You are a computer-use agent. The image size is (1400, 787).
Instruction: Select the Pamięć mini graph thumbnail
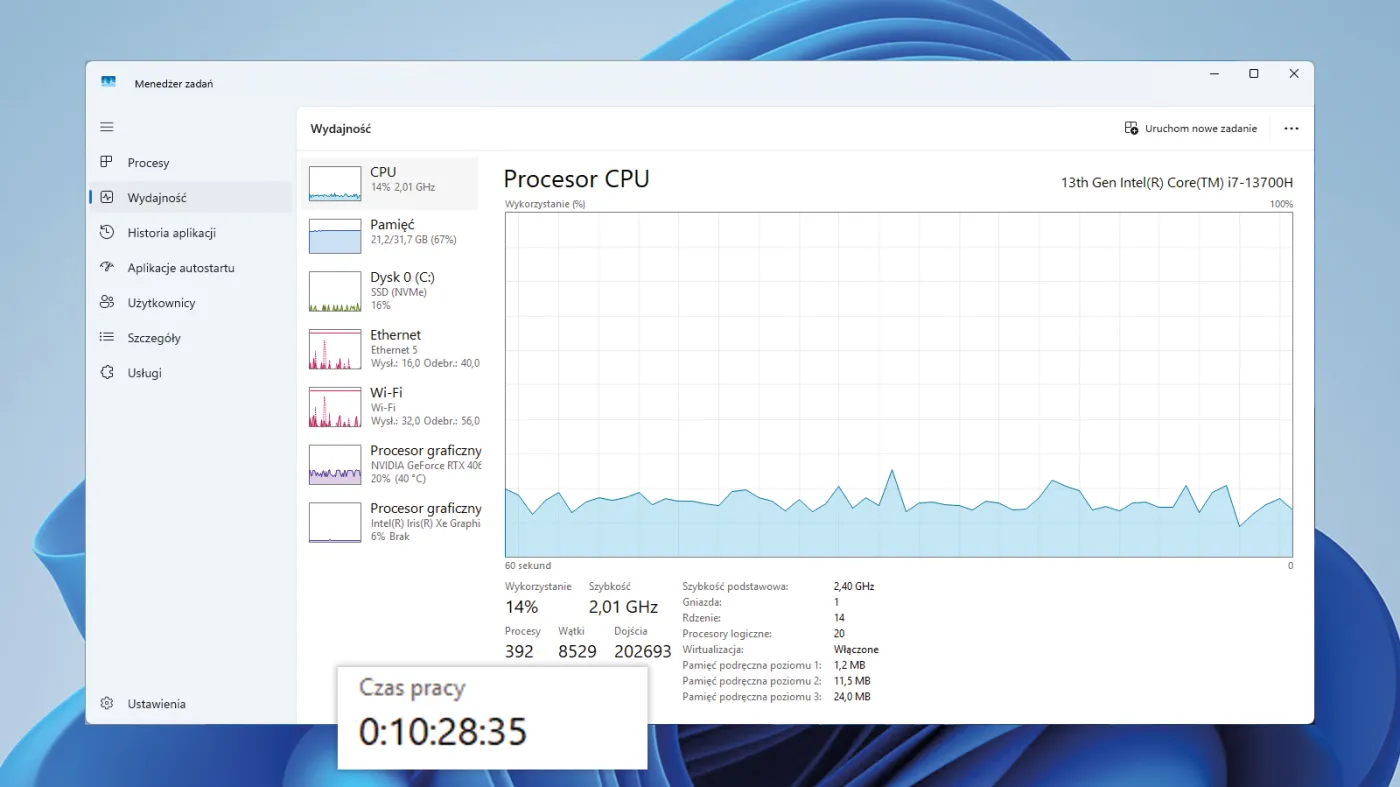pos(335,236)
